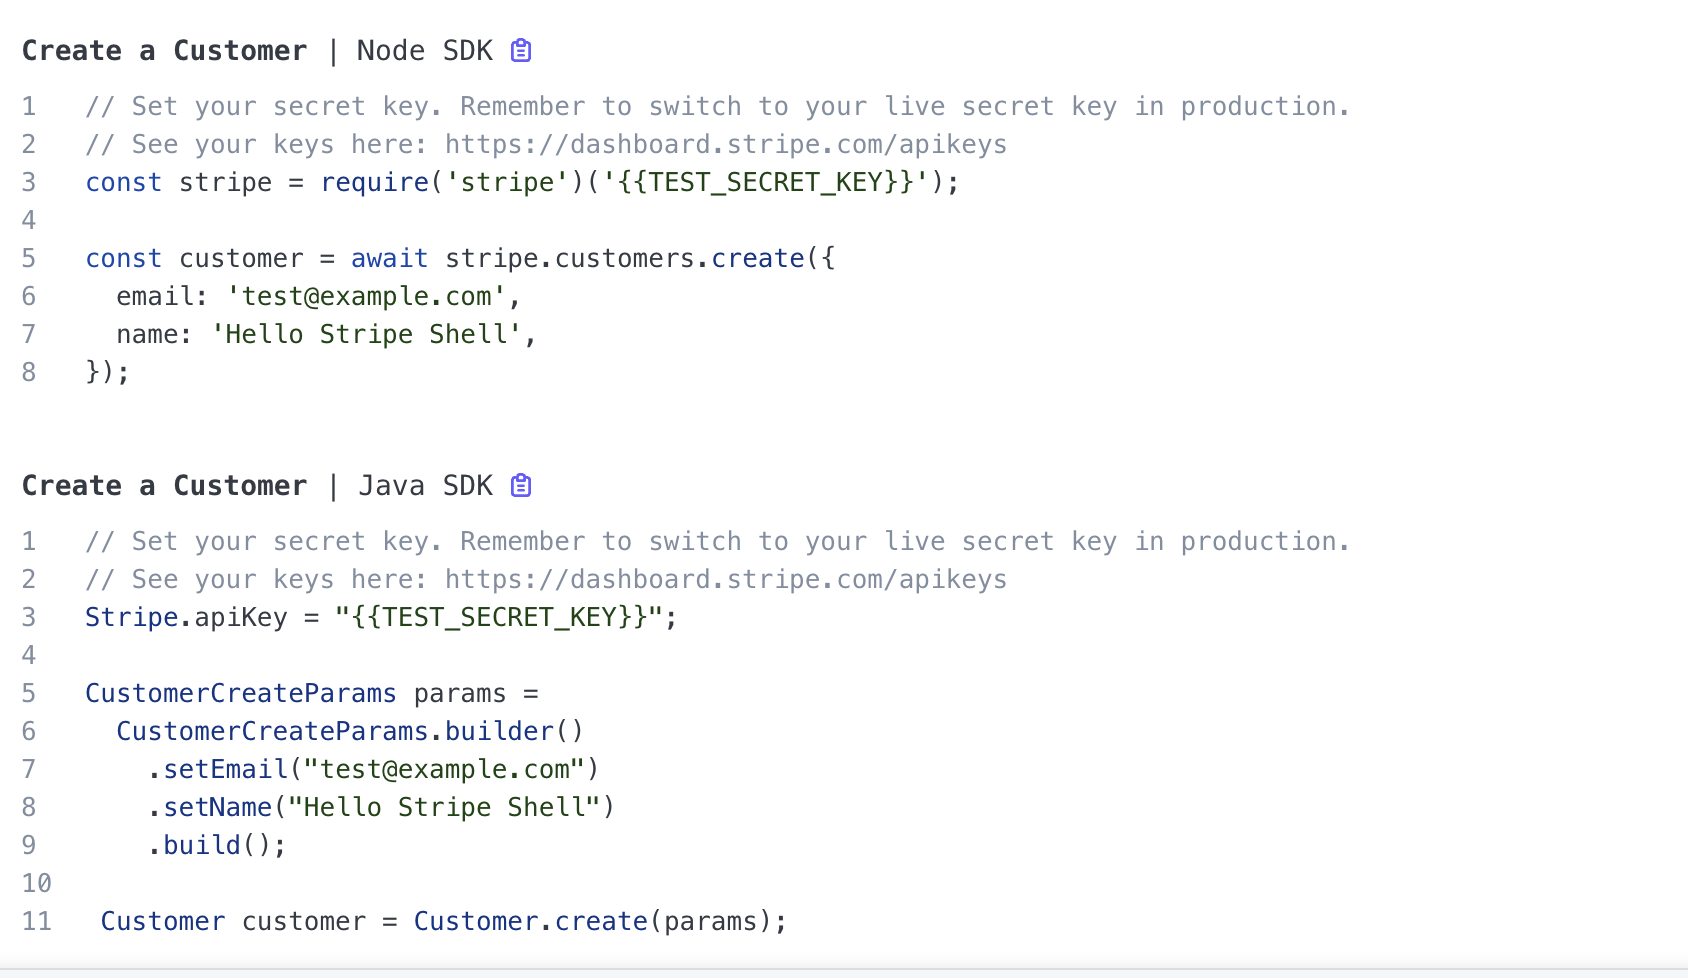Copy the Java SDK code snippet
The height and width of the screenshot is (978, 1688).
521,486
